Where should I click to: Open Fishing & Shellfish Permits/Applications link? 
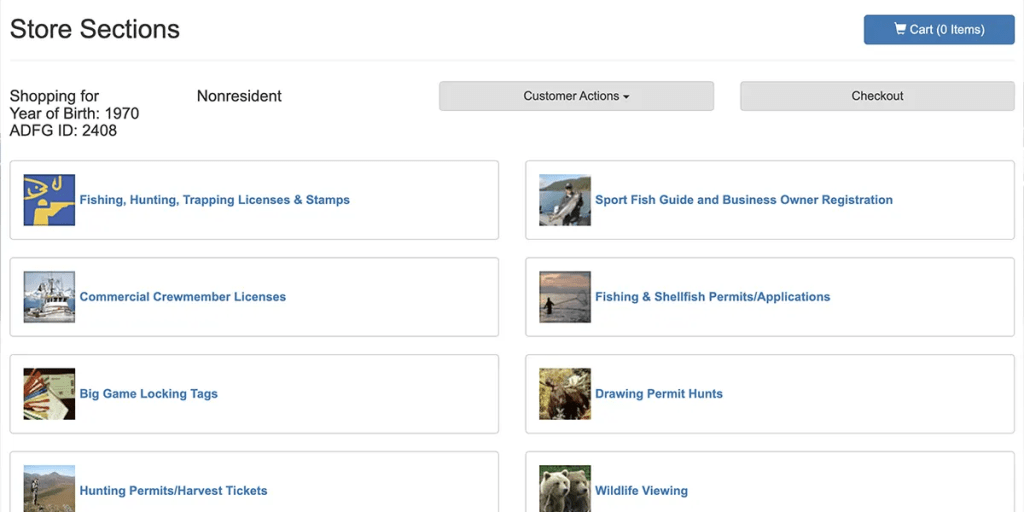[712, 296]
